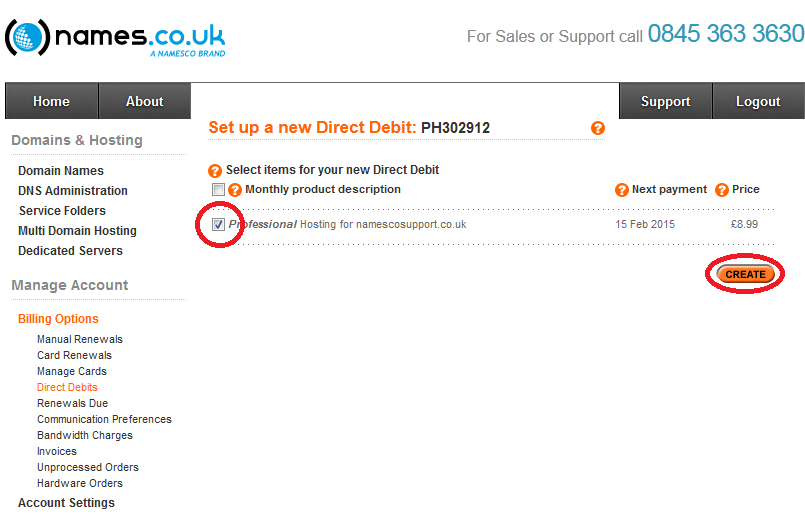
Task: Click the names.co.uk globe logo
Action: (x=28, y=37)
